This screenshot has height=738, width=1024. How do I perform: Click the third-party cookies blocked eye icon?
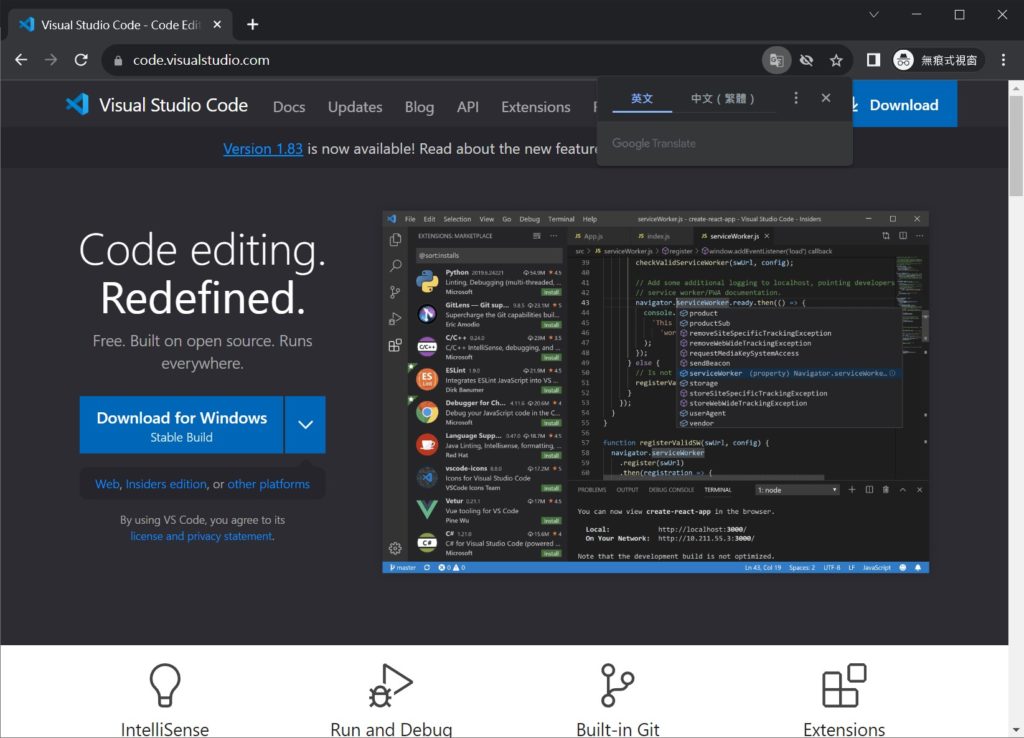point(807,60)
